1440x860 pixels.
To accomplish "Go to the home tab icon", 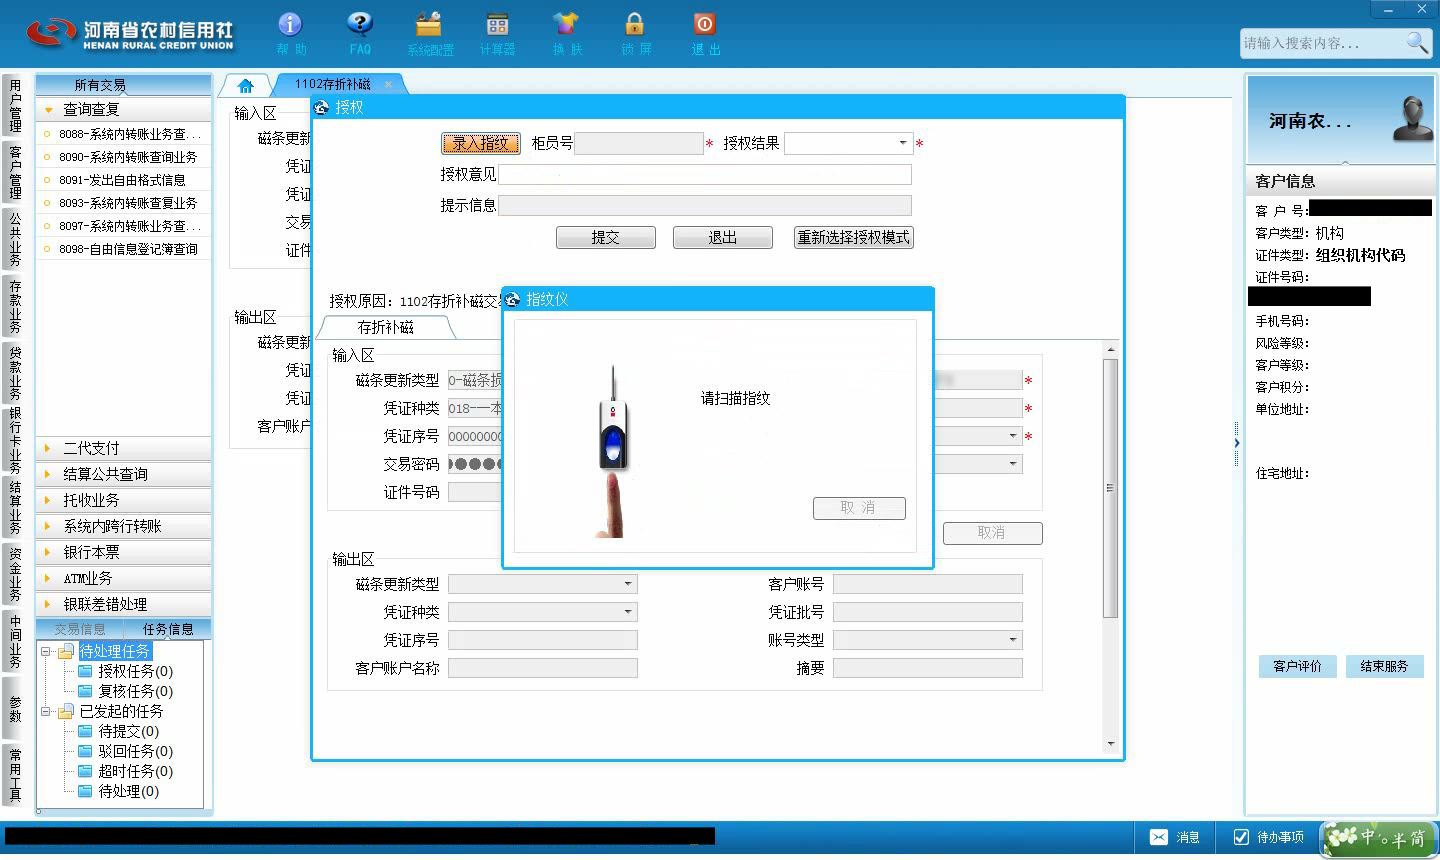I will pos(245,85).
